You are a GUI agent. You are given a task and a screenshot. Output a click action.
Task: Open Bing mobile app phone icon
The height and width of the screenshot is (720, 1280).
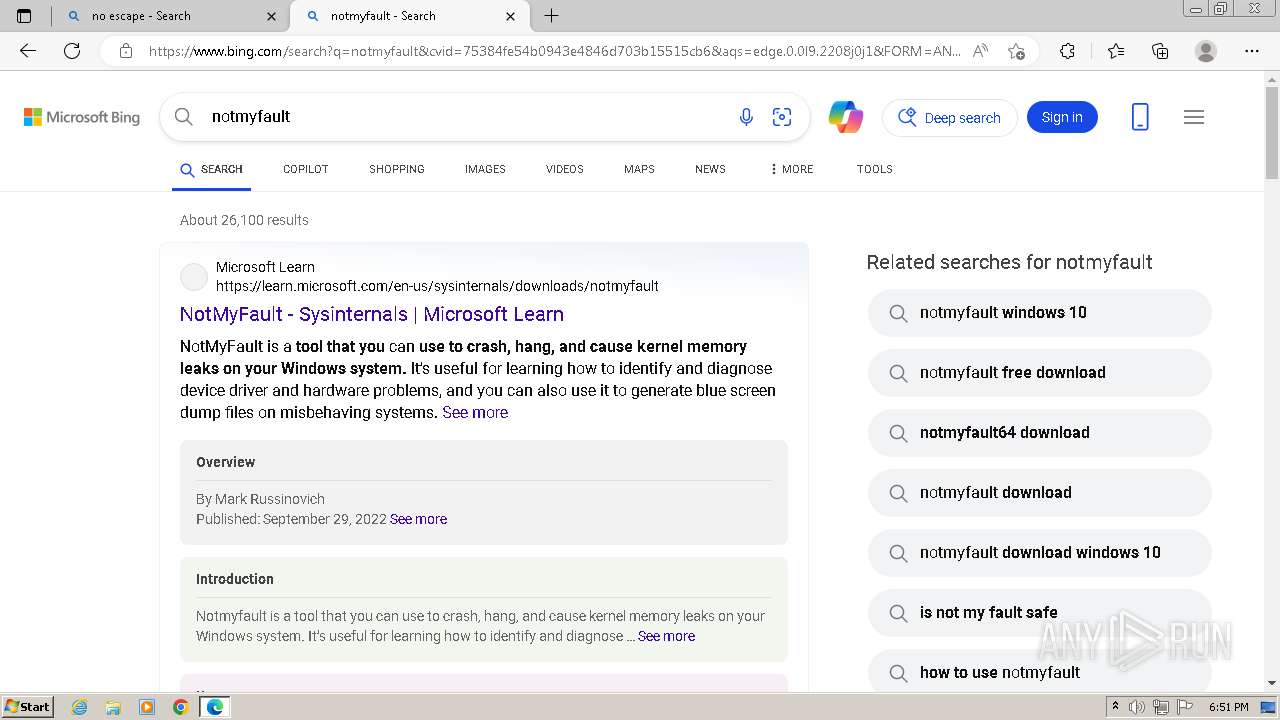(x=1140, y=117)
